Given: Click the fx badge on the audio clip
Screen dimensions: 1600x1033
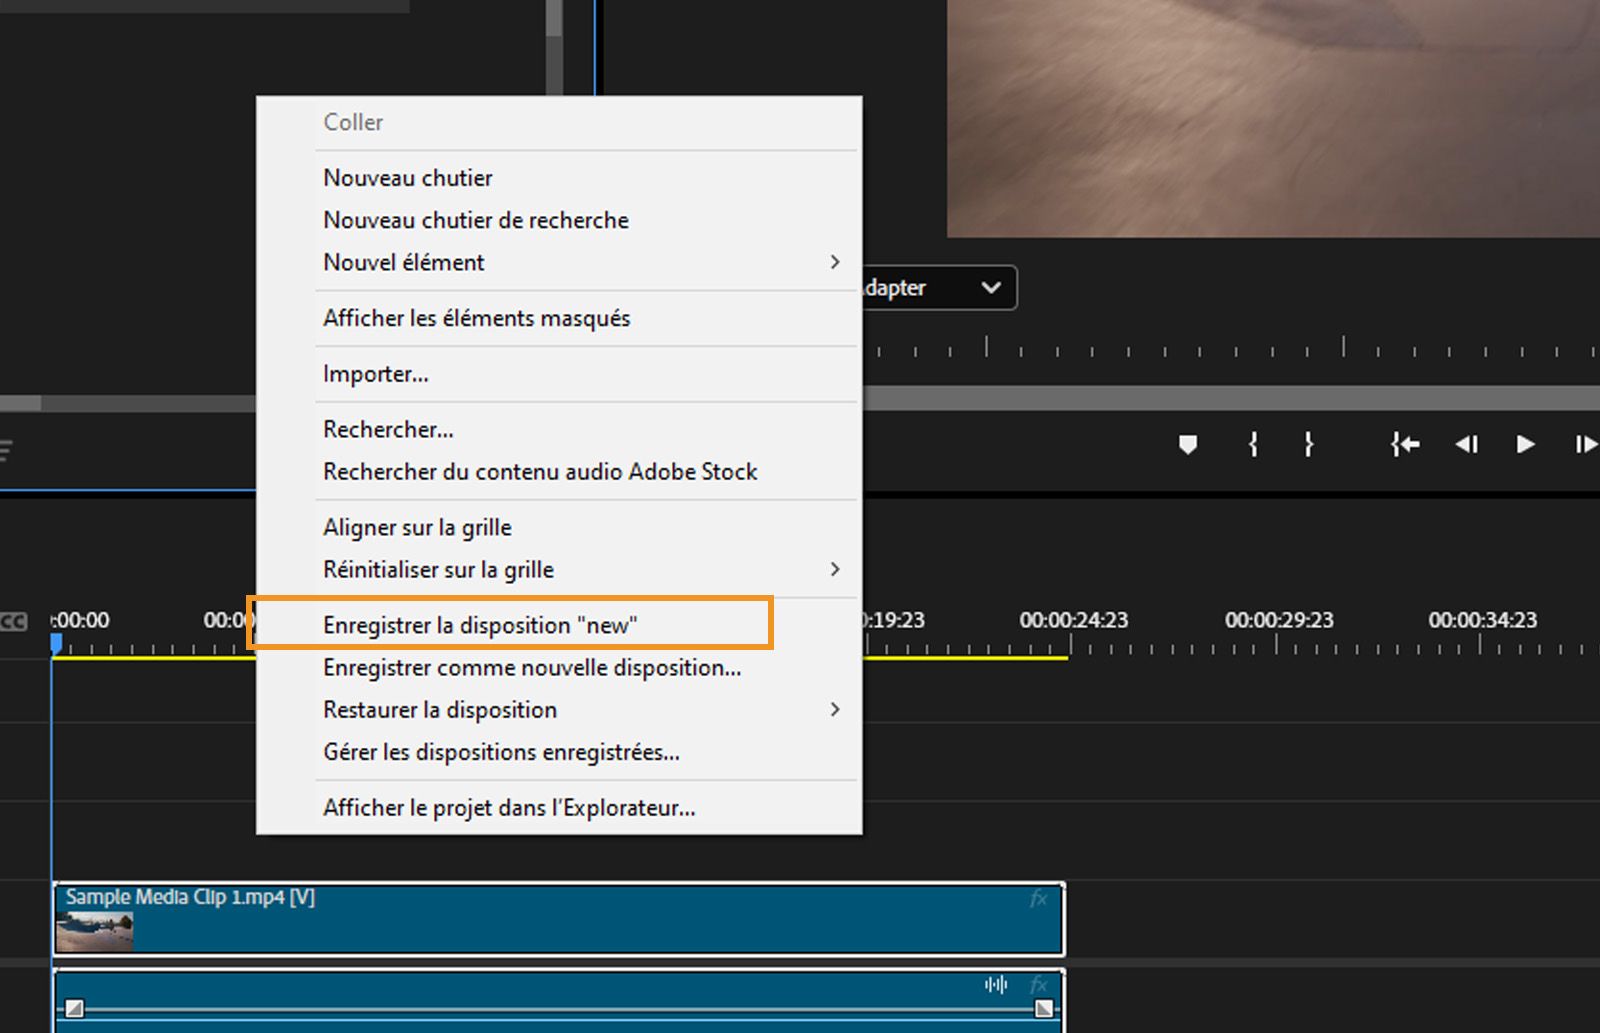Looking at the screenshot, I should pyautogui.click(x=1039, y=985).
